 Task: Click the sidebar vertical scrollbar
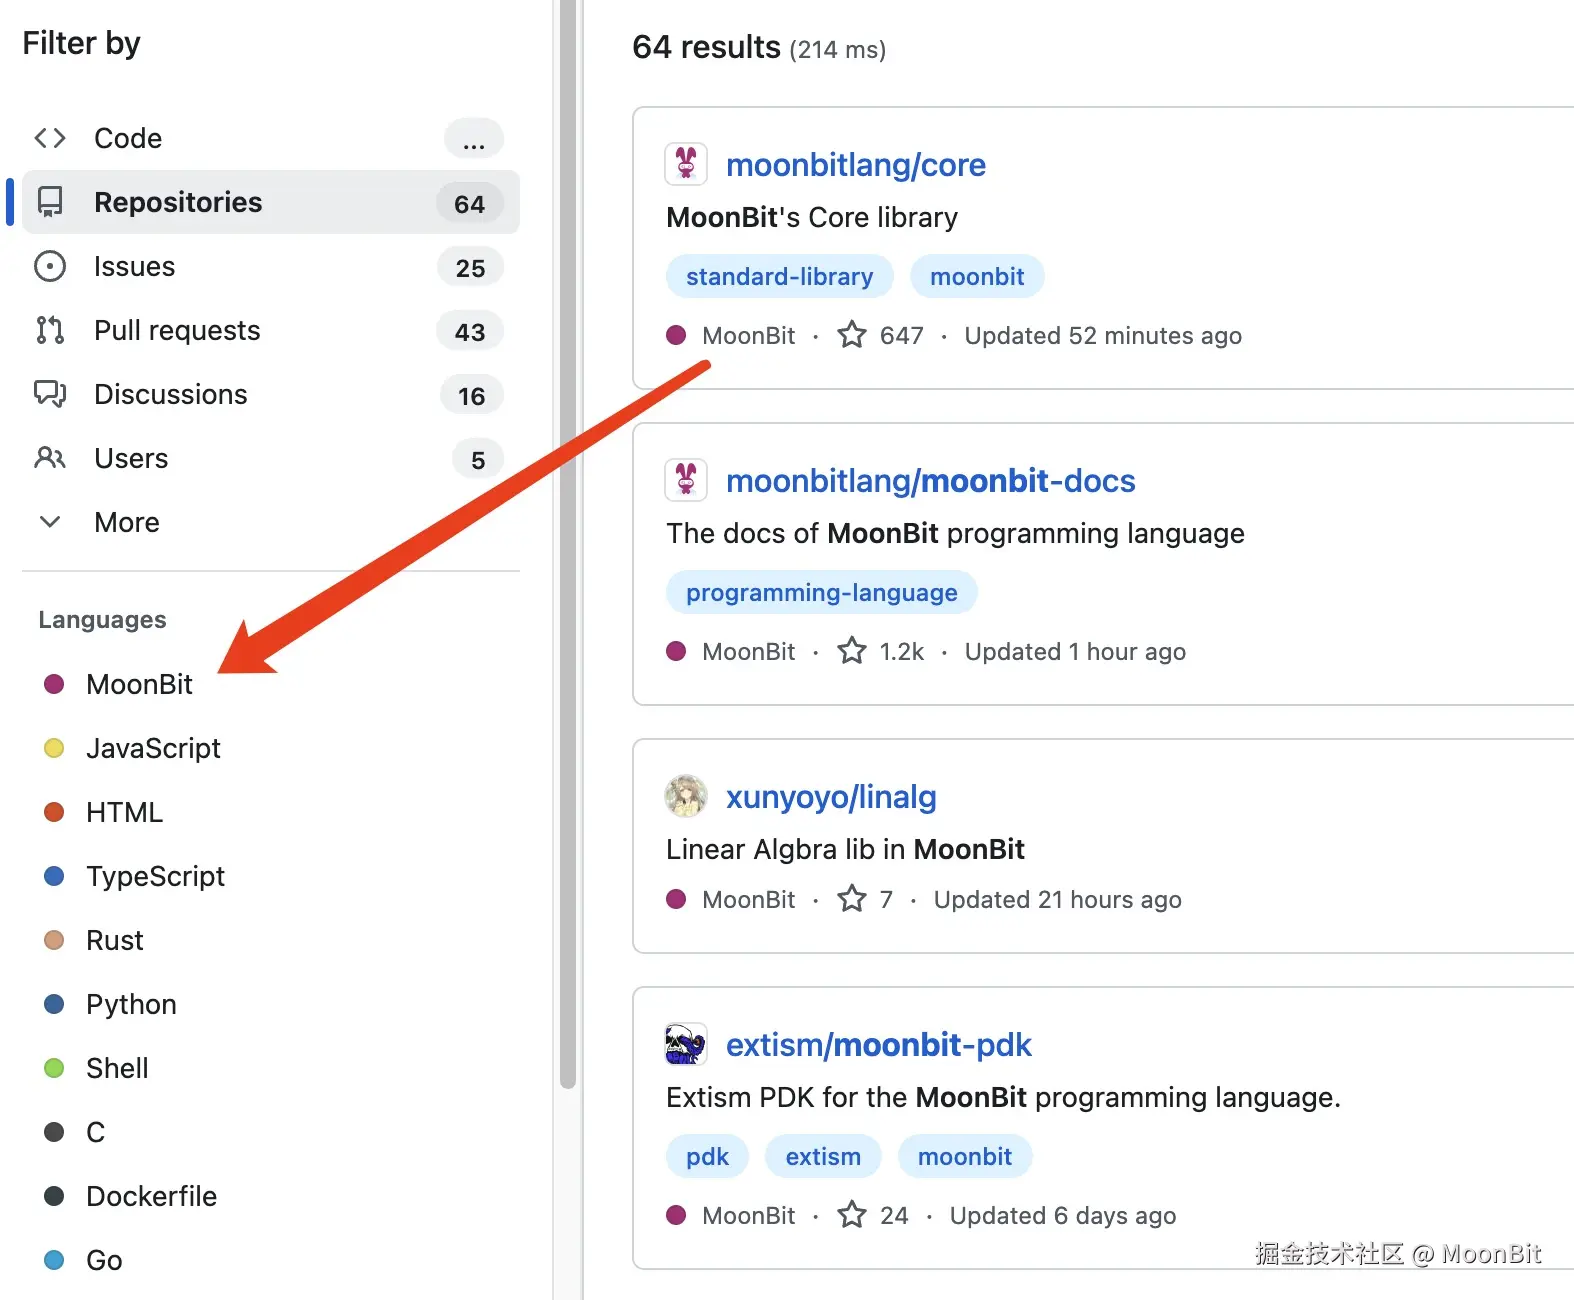[x=567, y=540]
